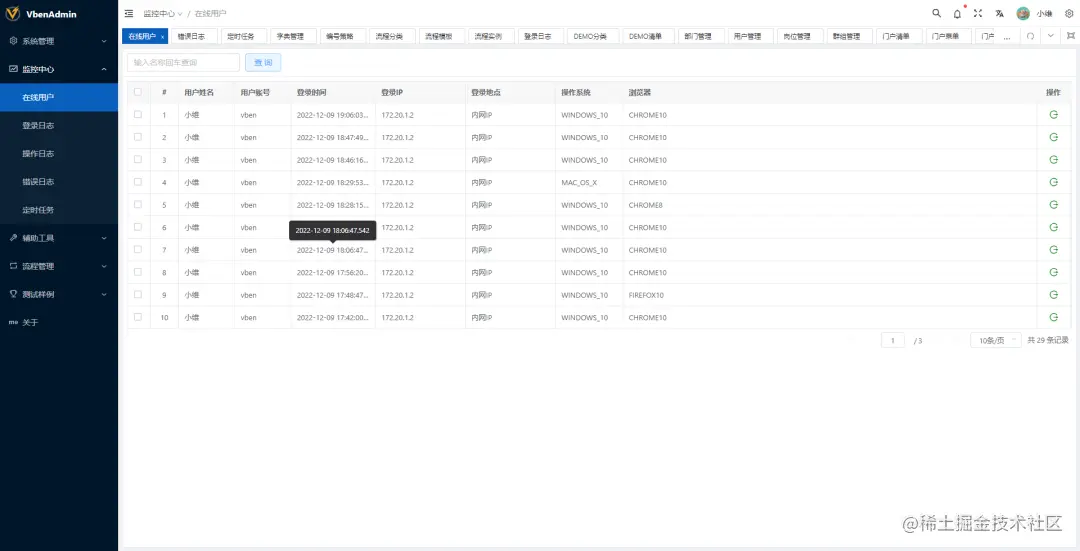Click the page number input box

(x=893, y=340)
